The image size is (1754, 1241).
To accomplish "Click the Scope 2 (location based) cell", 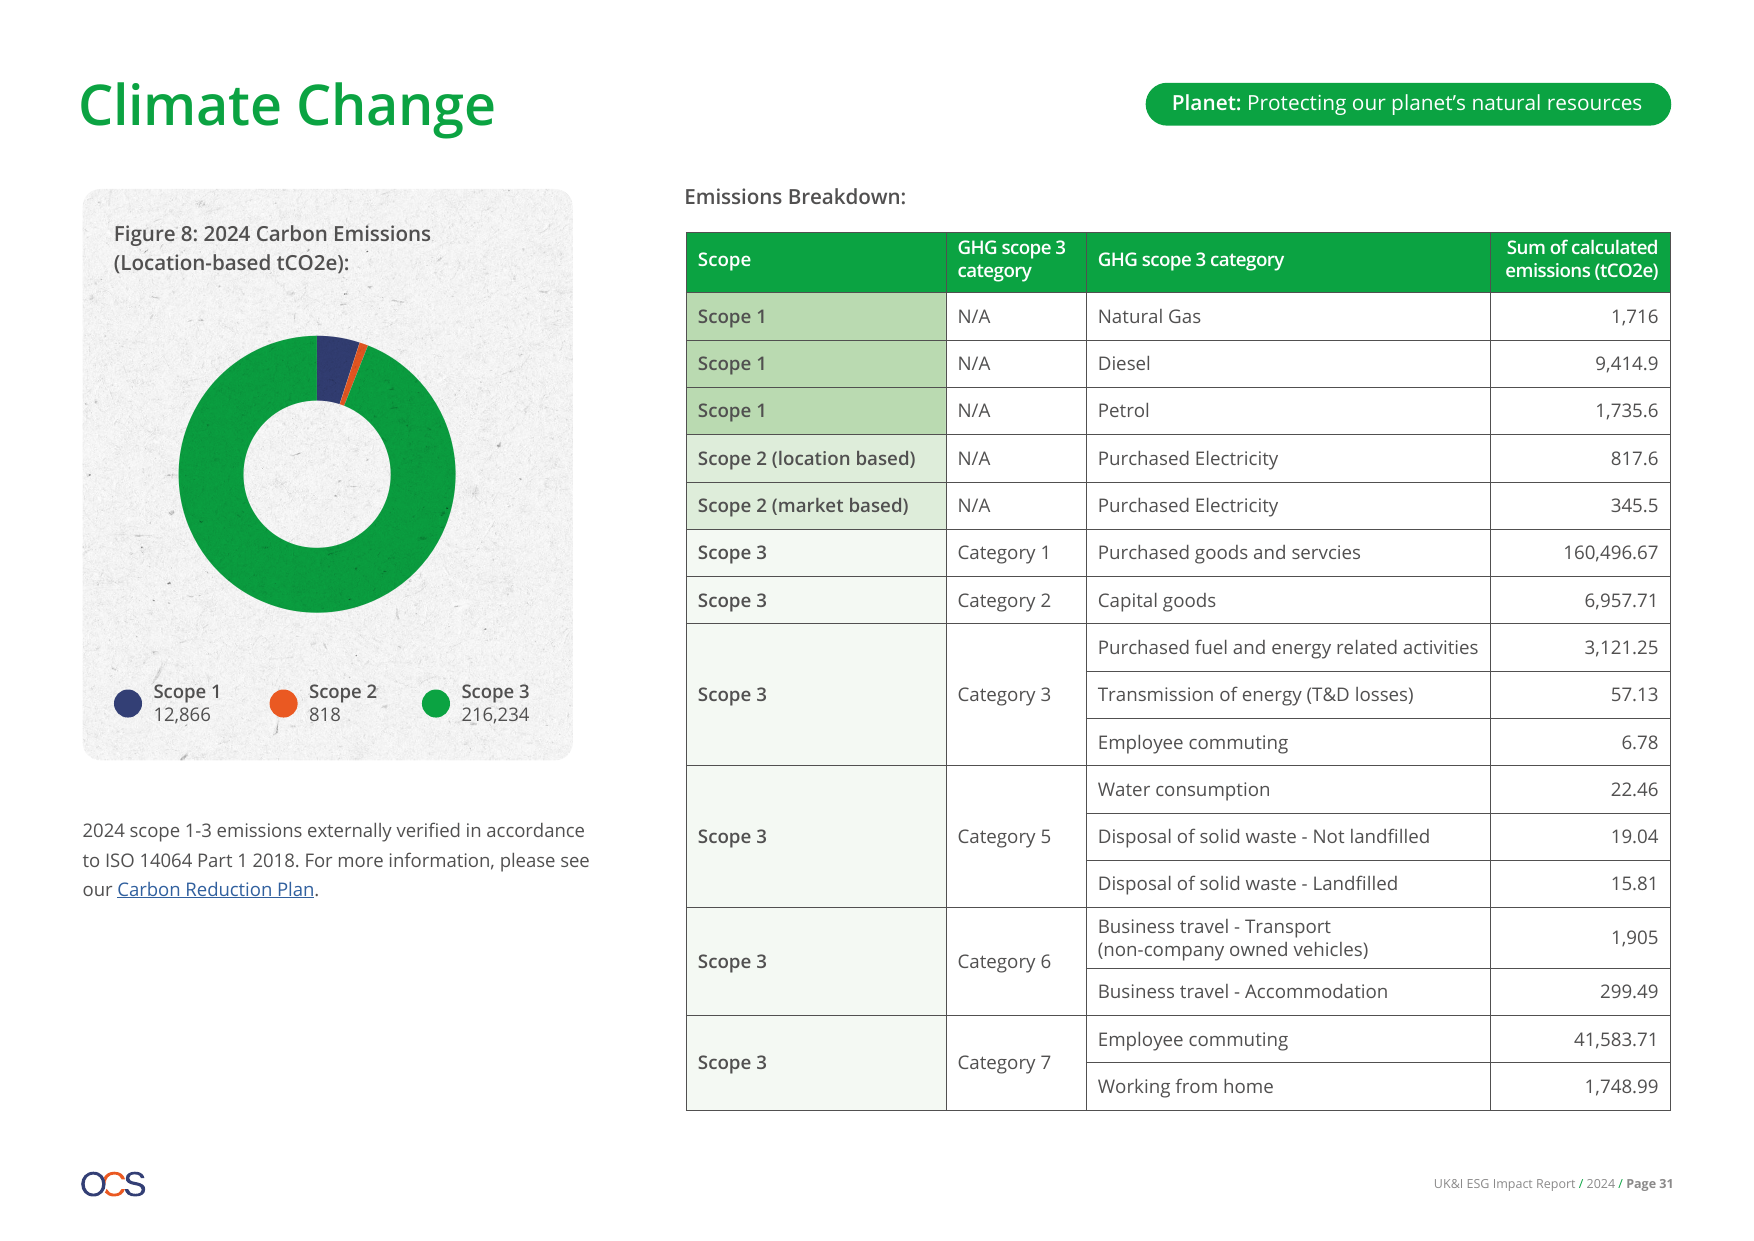I will pyautogui.click(x=816, y=459).
